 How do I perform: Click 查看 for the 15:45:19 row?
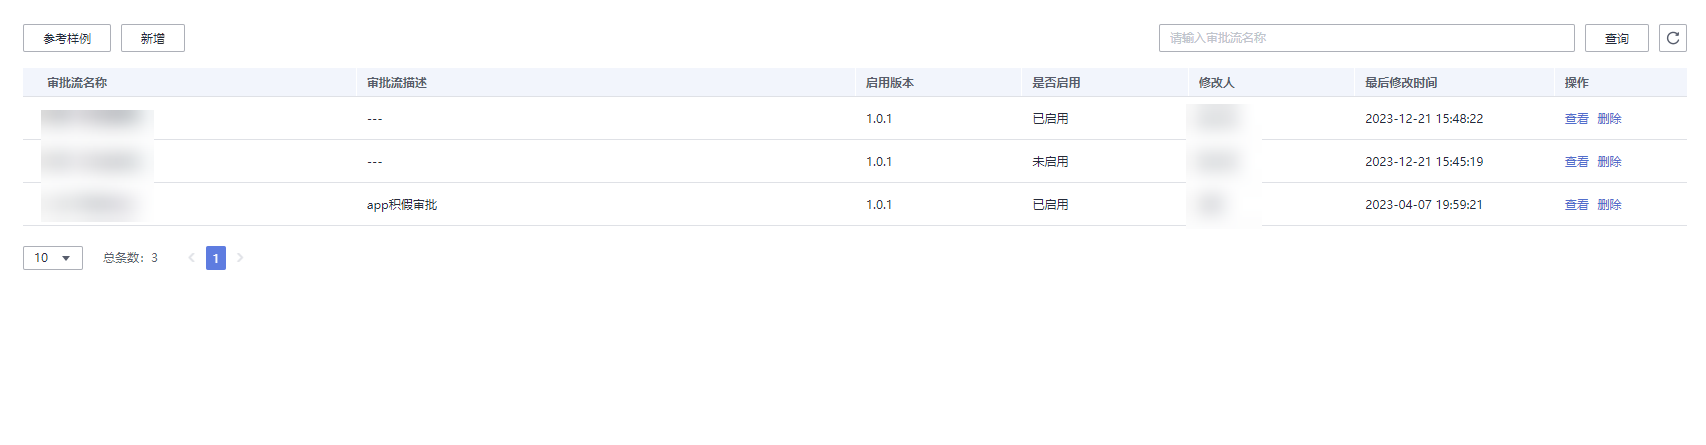[1577, 161]
